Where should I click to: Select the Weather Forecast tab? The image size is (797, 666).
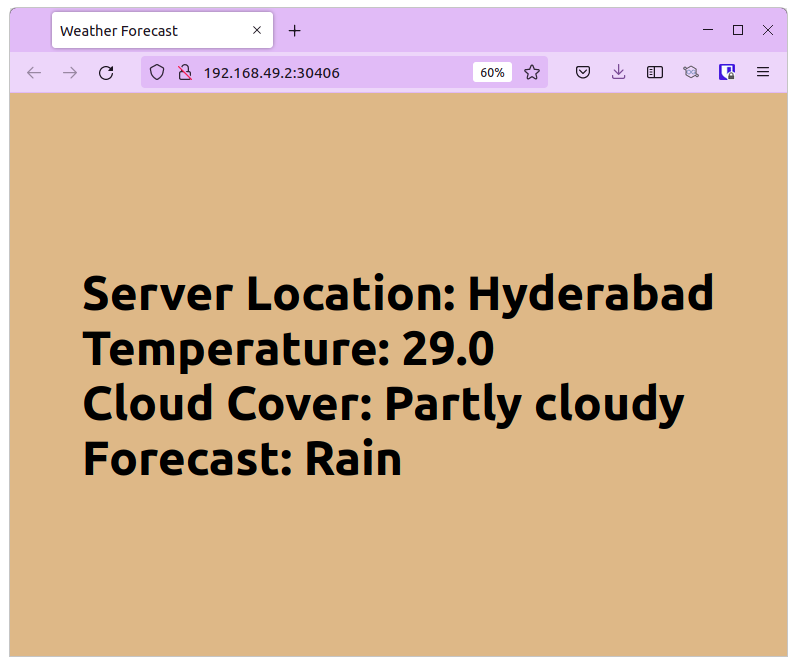[162, 31]
